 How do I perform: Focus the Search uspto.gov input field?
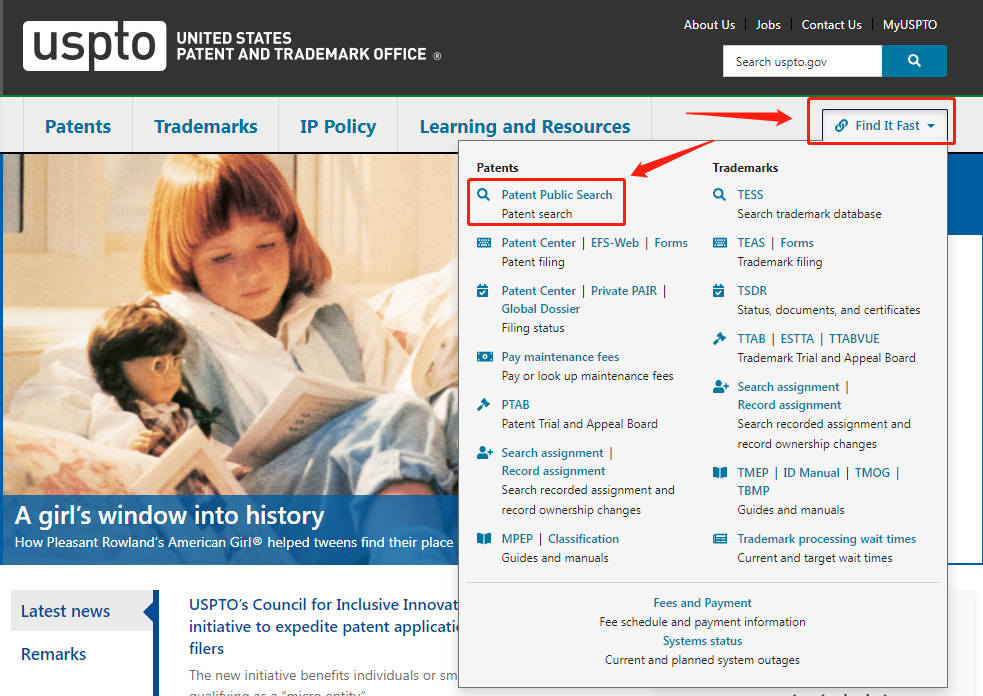point(802,61)
